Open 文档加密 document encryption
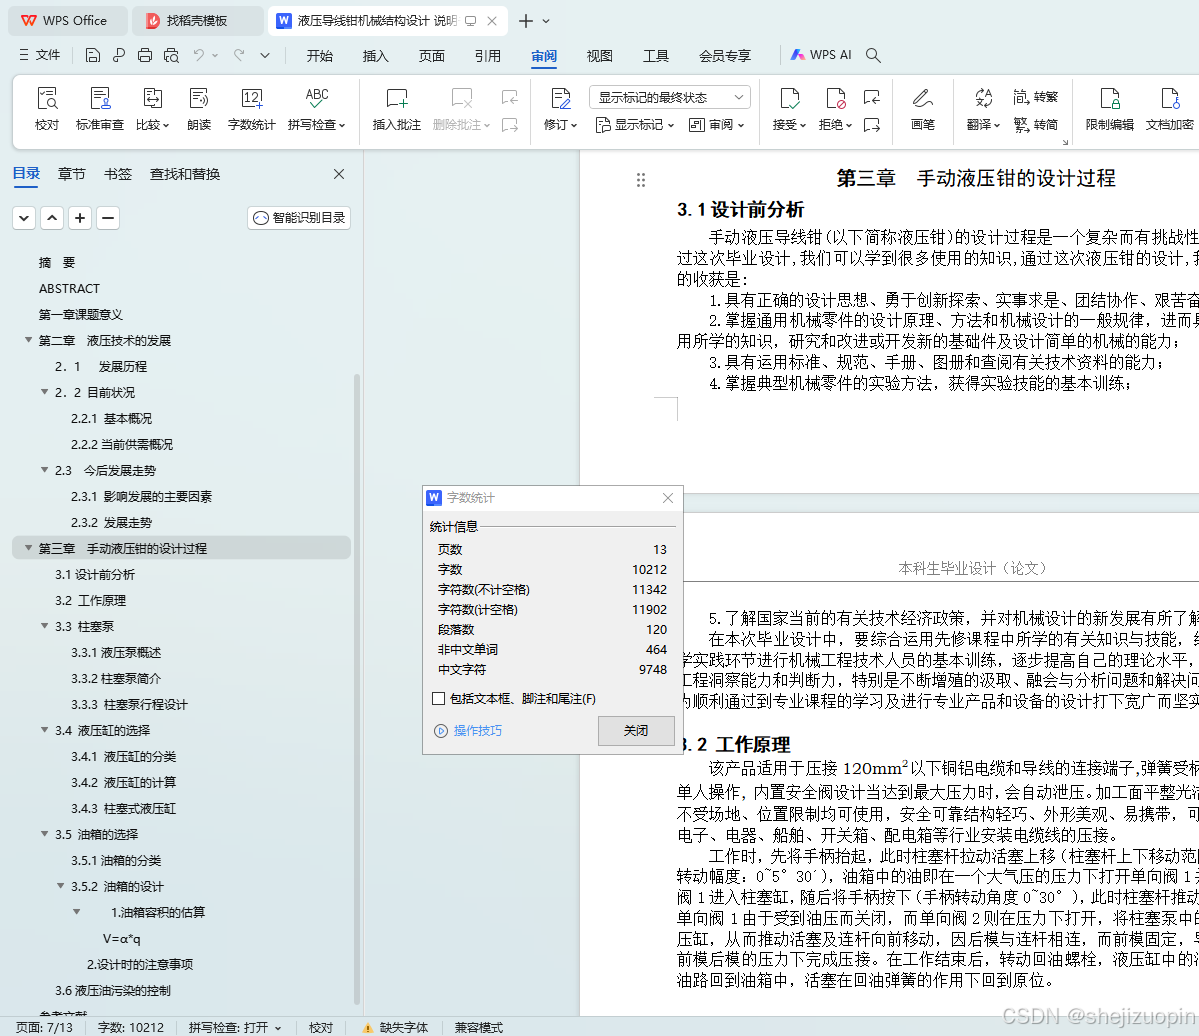The height and width of the screenshot is (1036, 1199). pyautogui.click(x=1169, y=108)
